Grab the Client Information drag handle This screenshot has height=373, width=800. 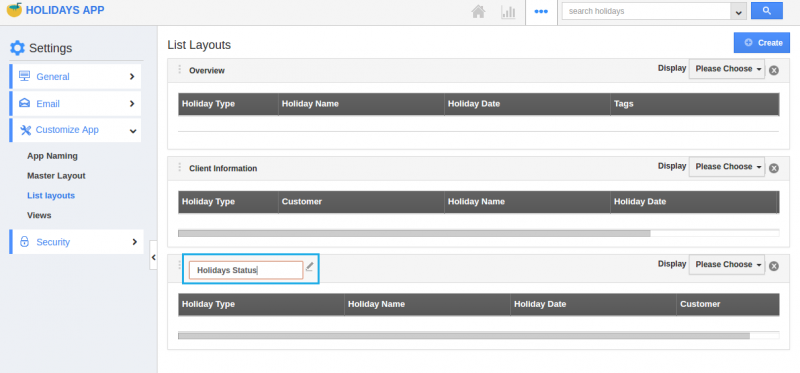click(179, 167)
